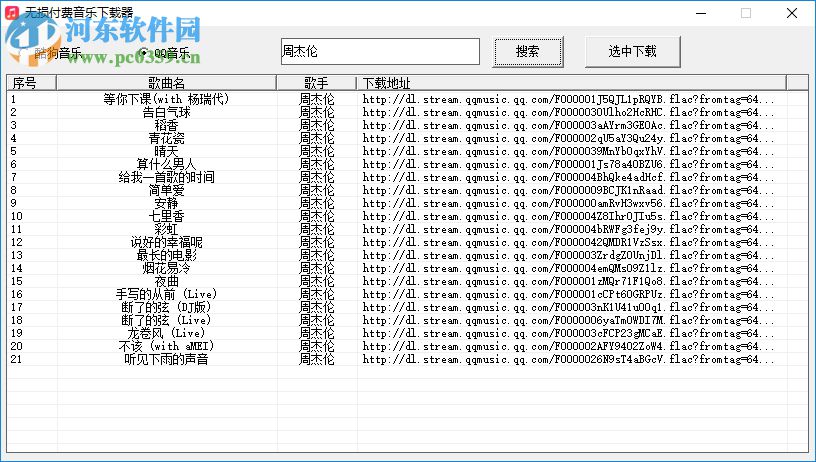Screen dimensions: 816x462
Task: Click row number 1 in 序号 column
Action: 14,99
